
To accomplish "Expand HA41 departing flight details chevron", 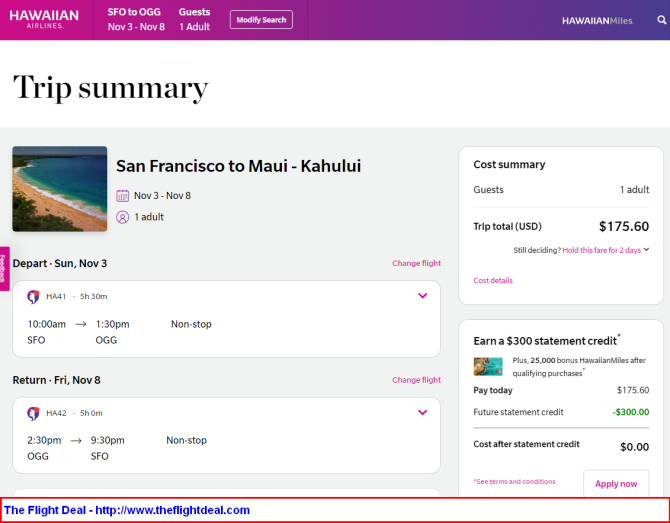I will [x=422, y=296].
